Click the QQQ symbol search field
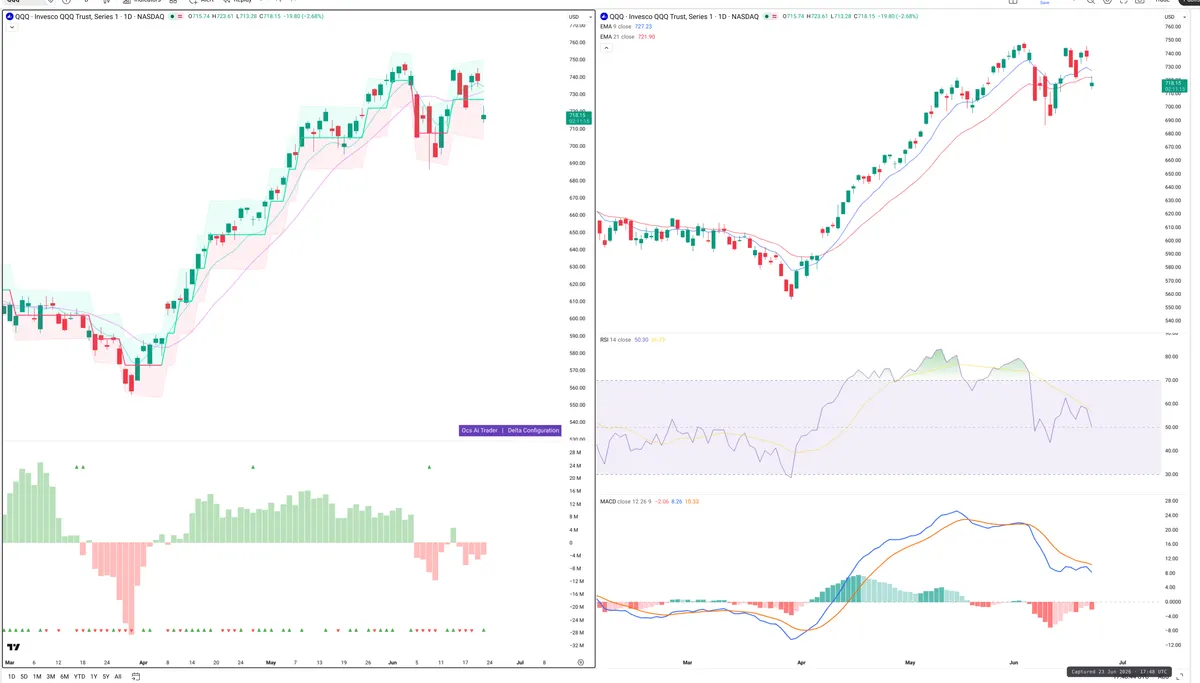1200x683 pixels. coord(27,2)
